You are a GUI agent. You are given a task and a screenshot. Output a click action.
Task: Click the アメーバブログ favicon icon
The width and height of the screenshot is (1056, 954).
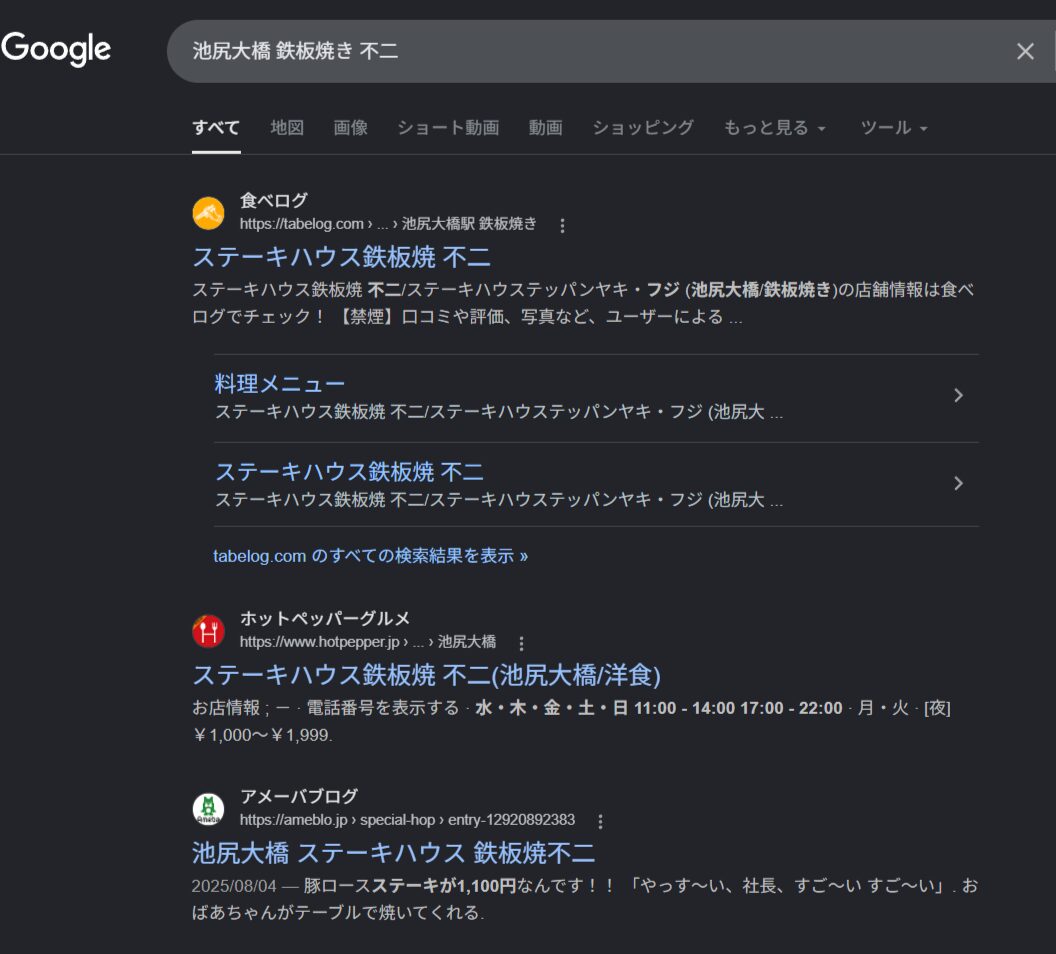tap(208, 809)
